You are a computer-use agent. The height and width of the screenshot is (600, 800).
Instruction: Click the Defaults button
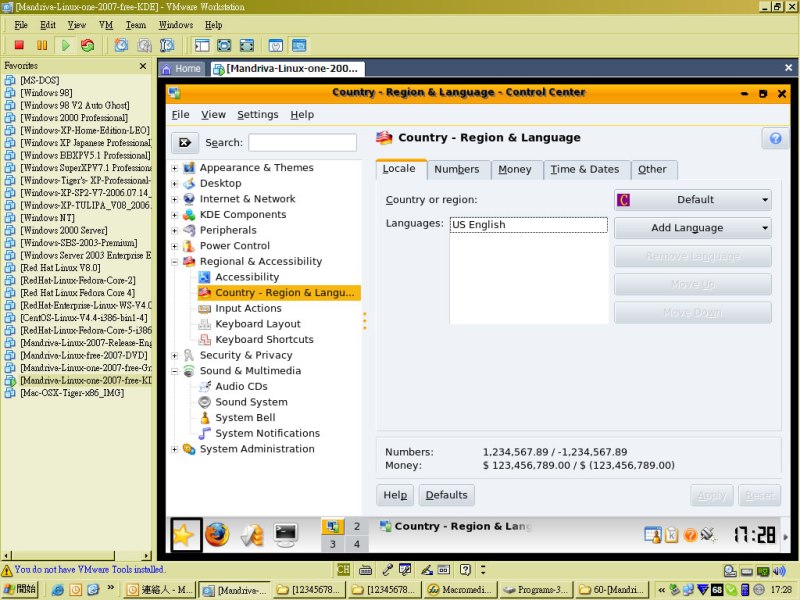tap(446, 495)
